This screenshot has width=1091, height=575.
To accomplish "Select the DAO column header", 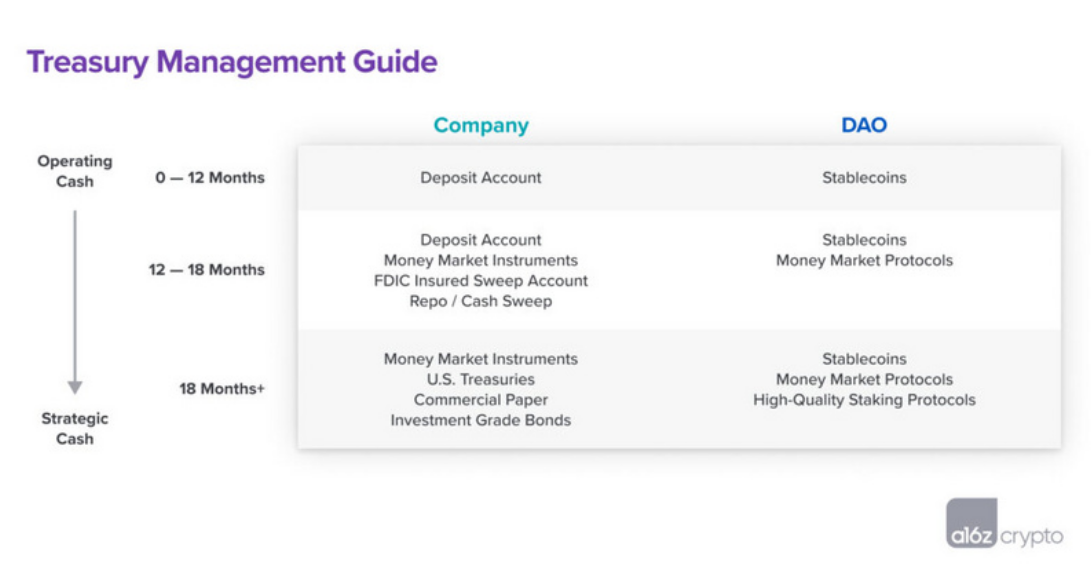I will [x=864, y=125].
